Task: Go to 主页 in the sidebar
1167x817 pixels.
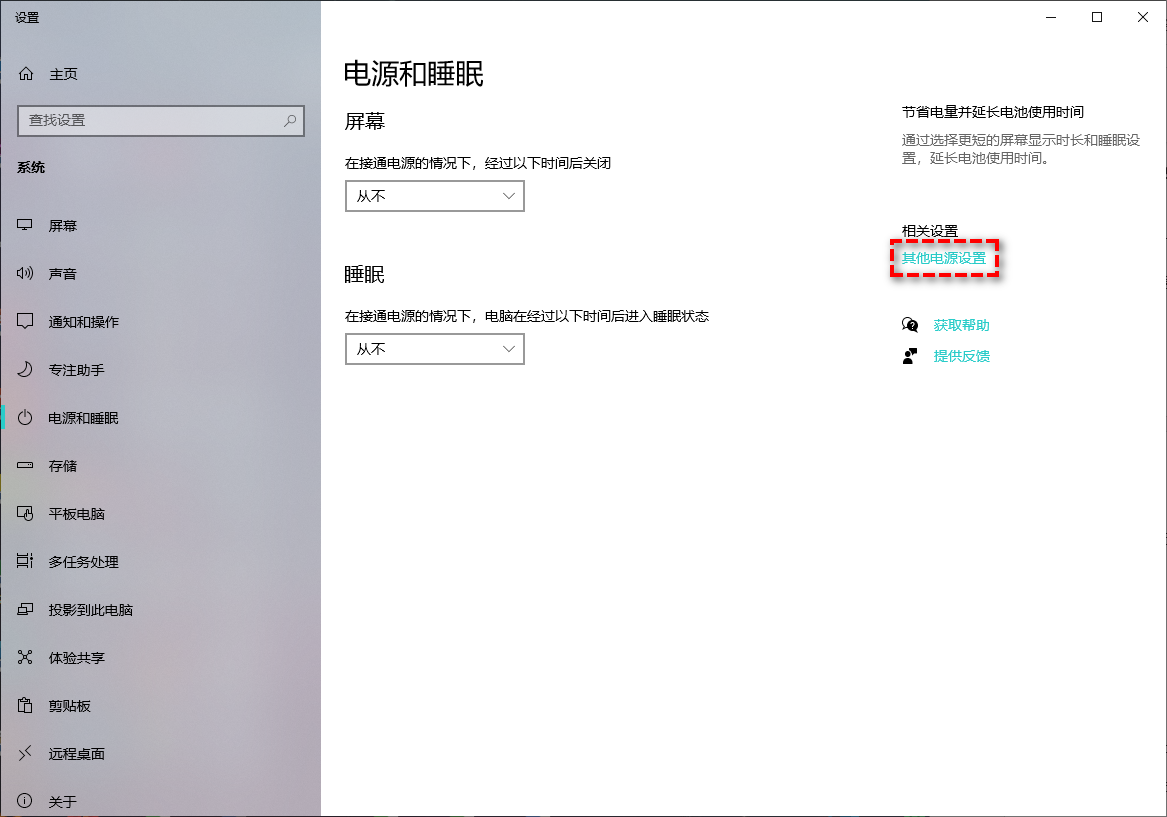Action: click(x=63, y=74)
